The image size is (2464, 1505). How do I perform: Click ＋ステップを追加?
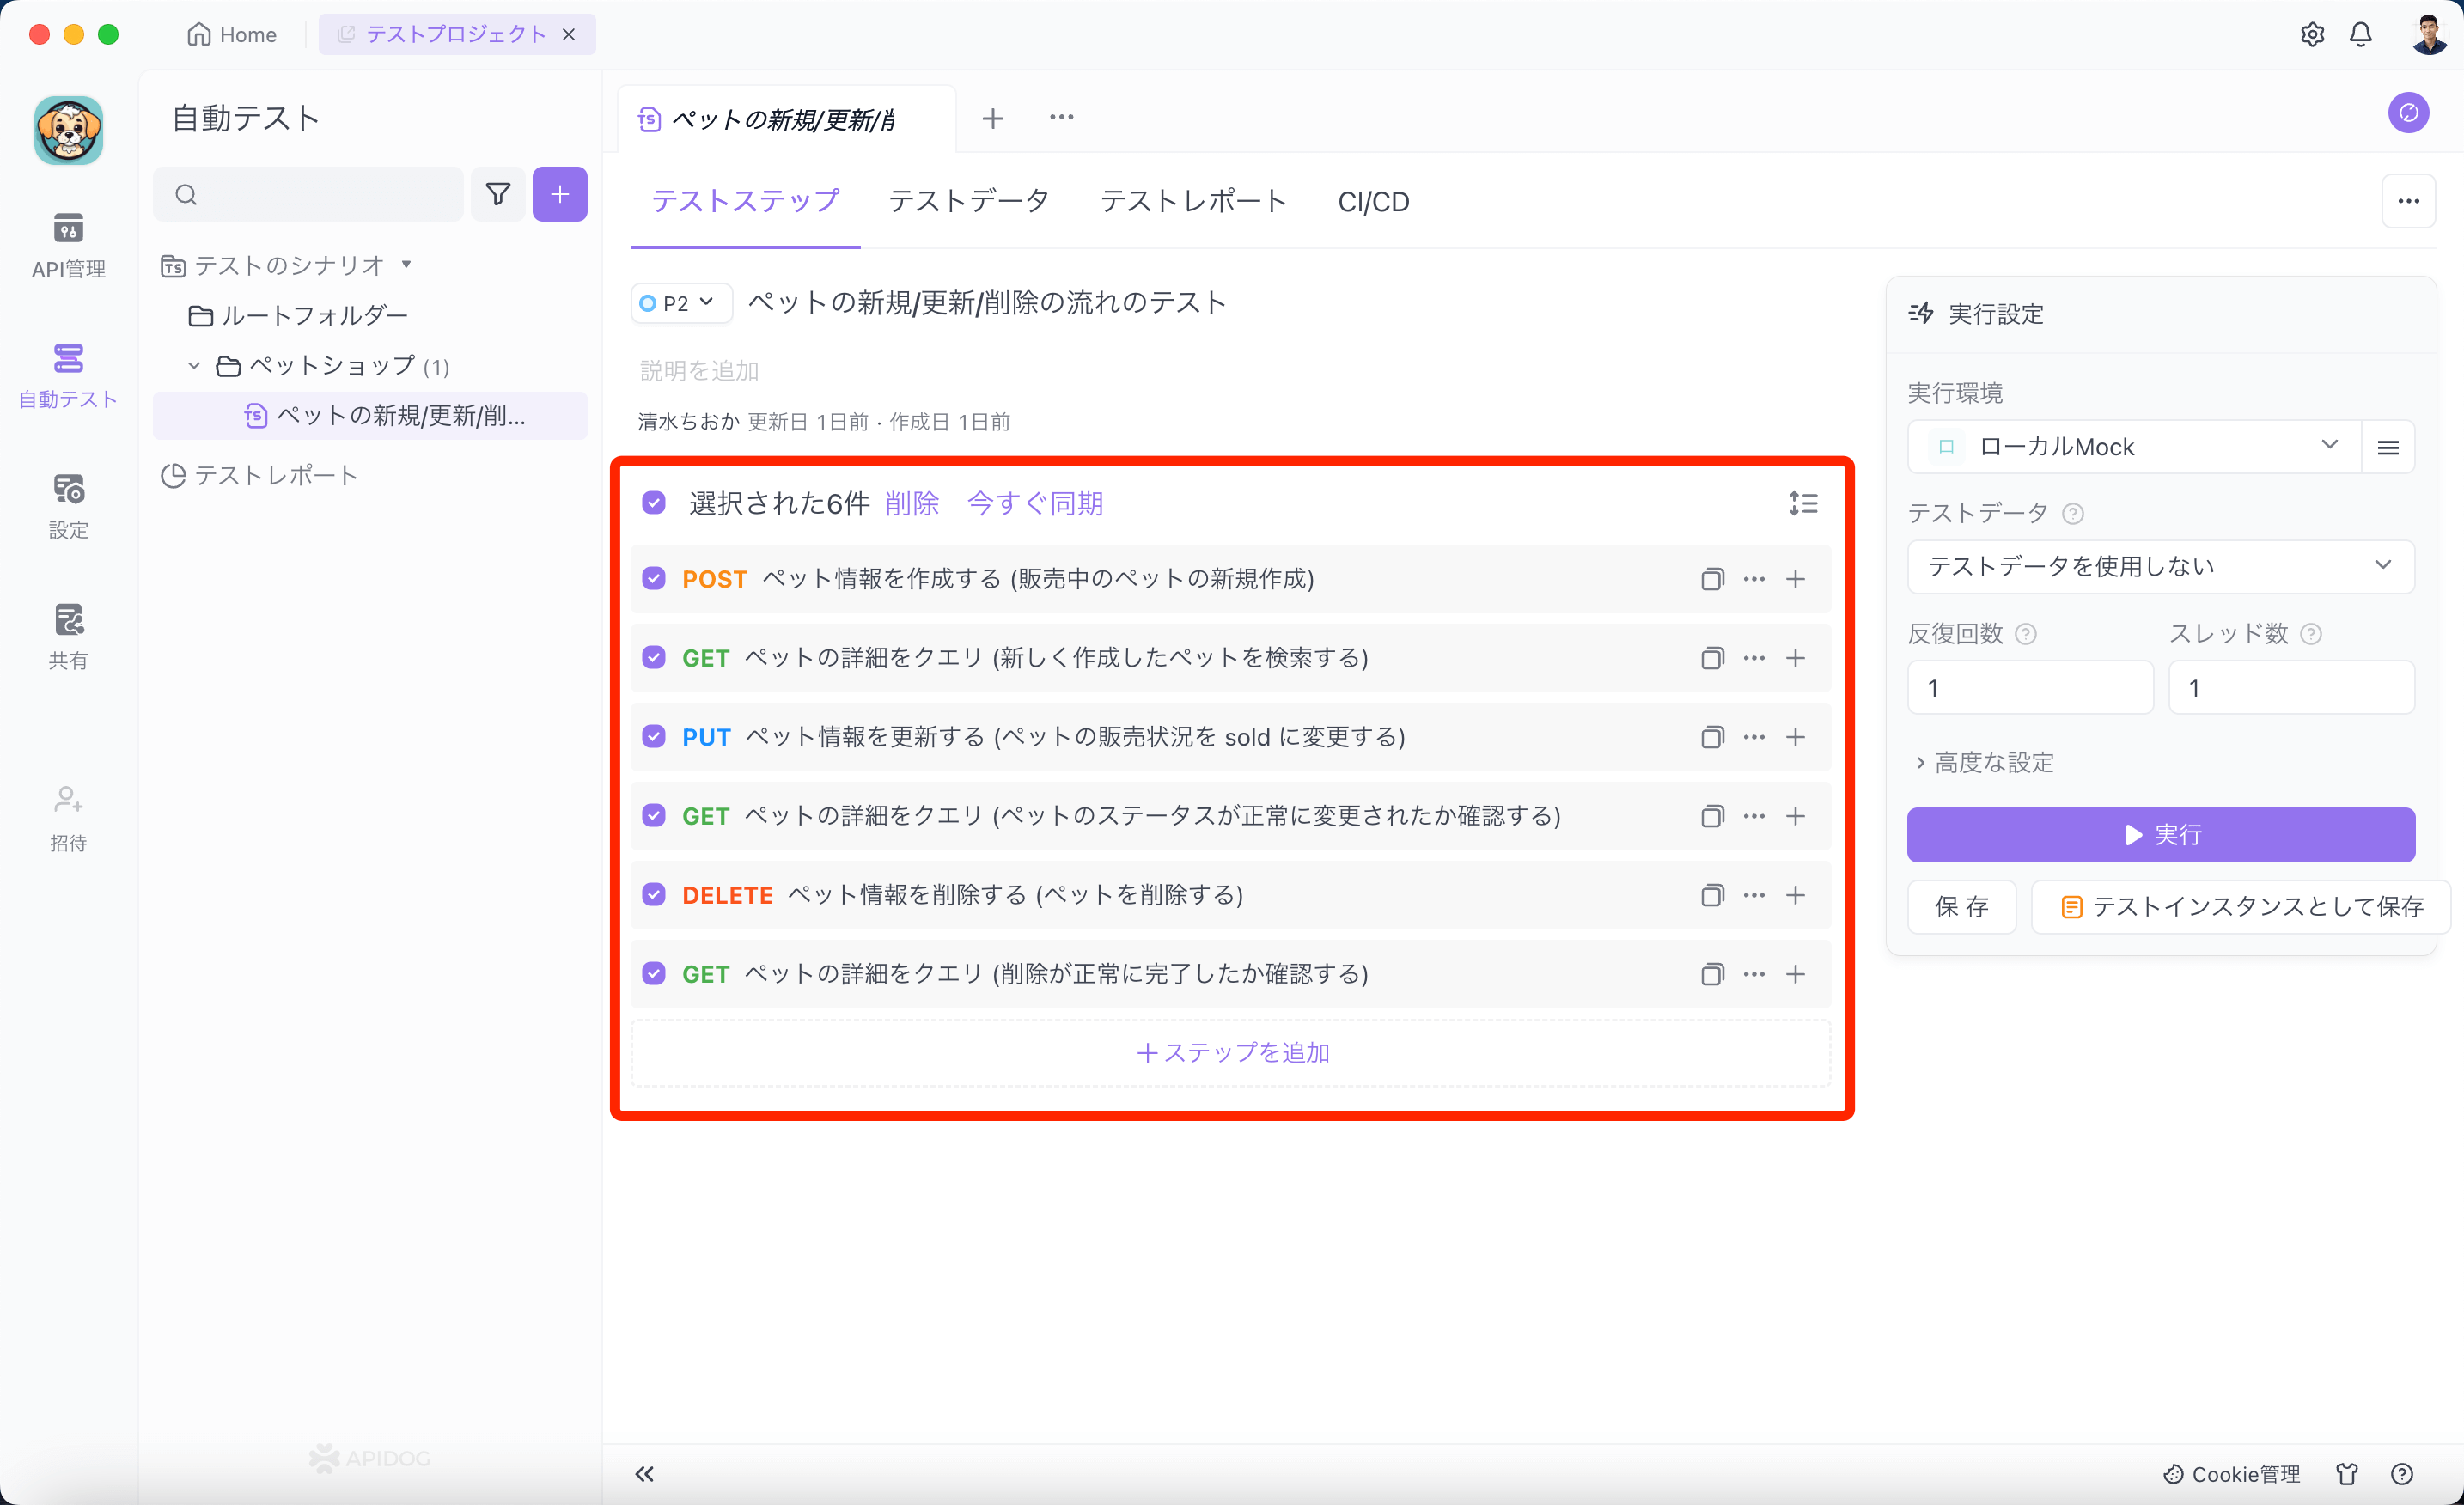point(1231,1052)
